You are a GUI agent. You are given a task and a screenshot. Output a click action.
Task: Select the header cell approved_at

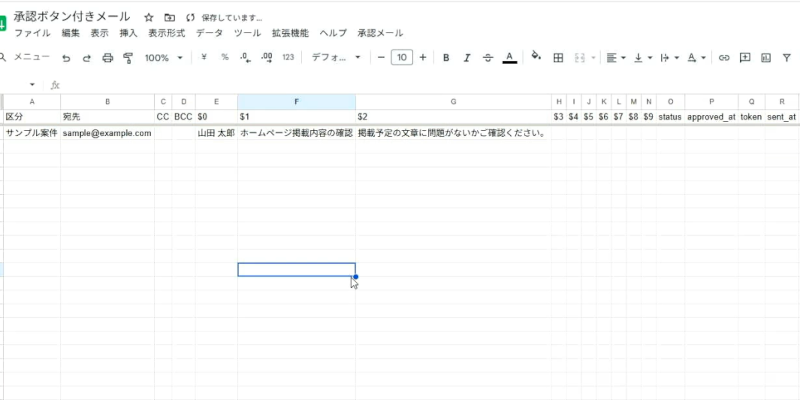pos(711,117)
